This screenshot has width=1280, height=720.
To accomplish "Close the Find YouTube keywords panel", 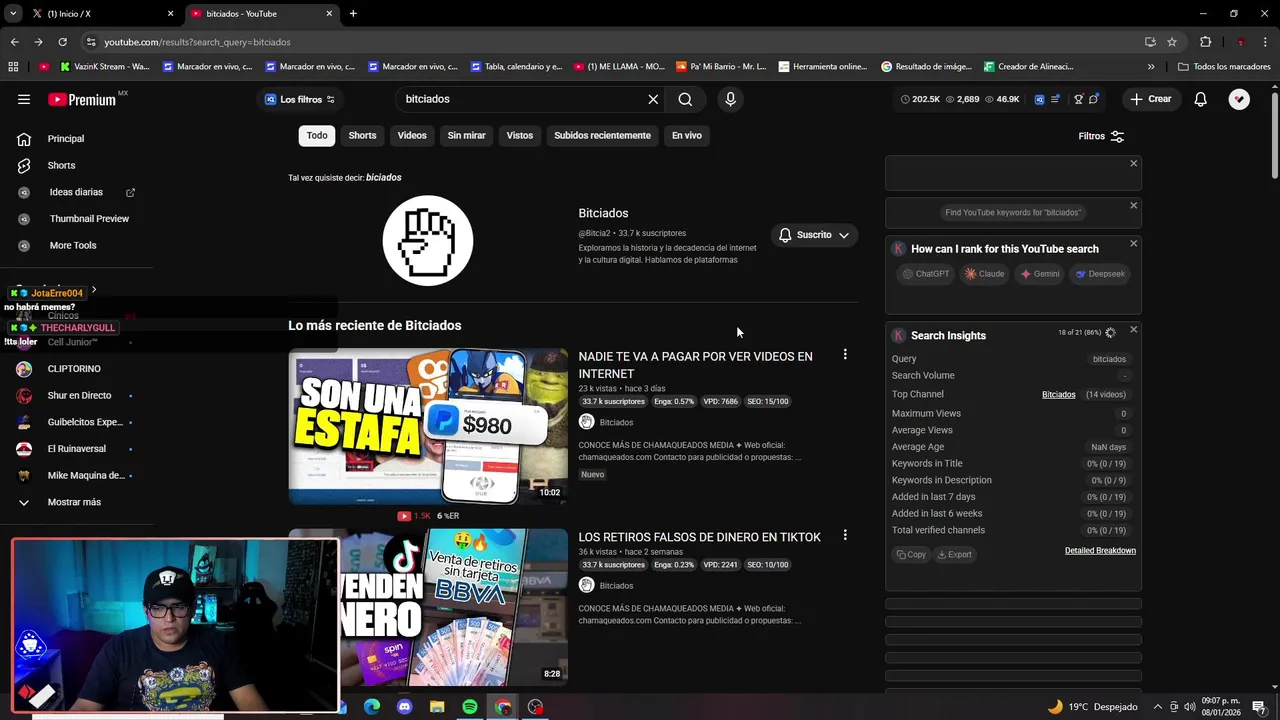I will pos(1133,205).
